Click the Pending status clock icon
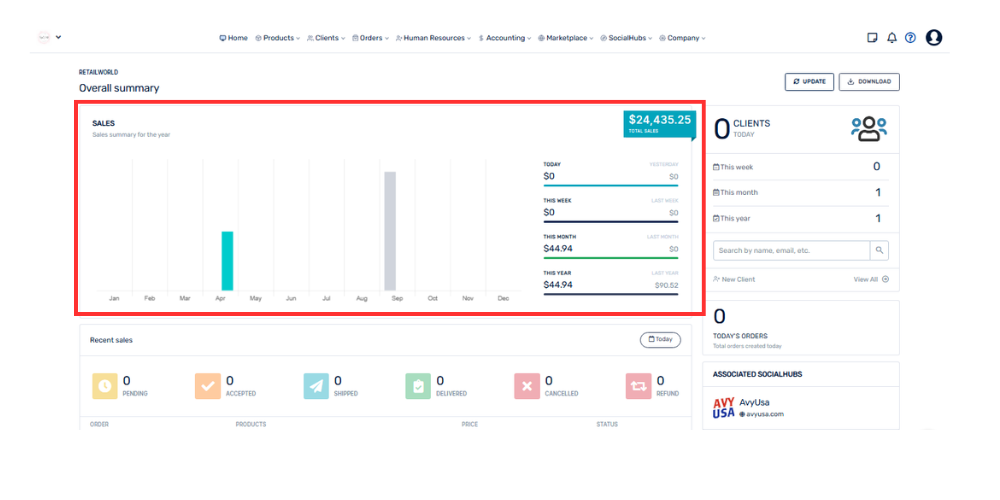Screen dimensions: 1000x500 [105, 386]
